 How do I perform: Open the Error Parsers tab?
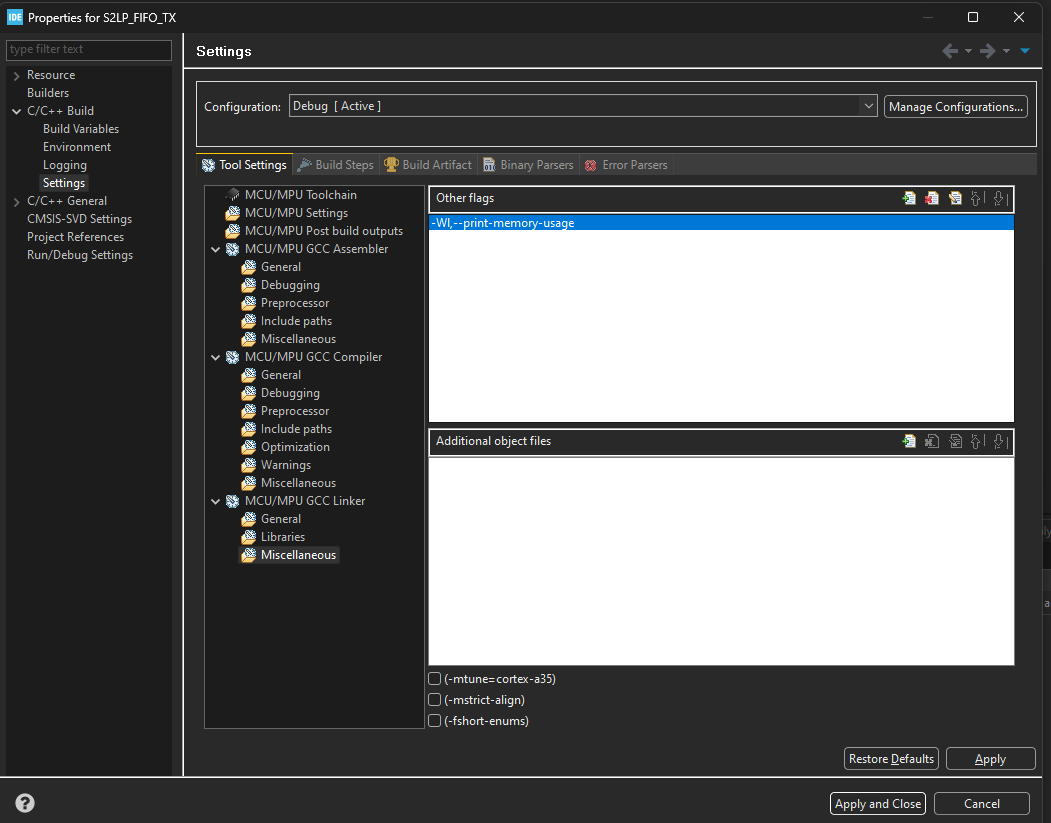click(626, 164)
